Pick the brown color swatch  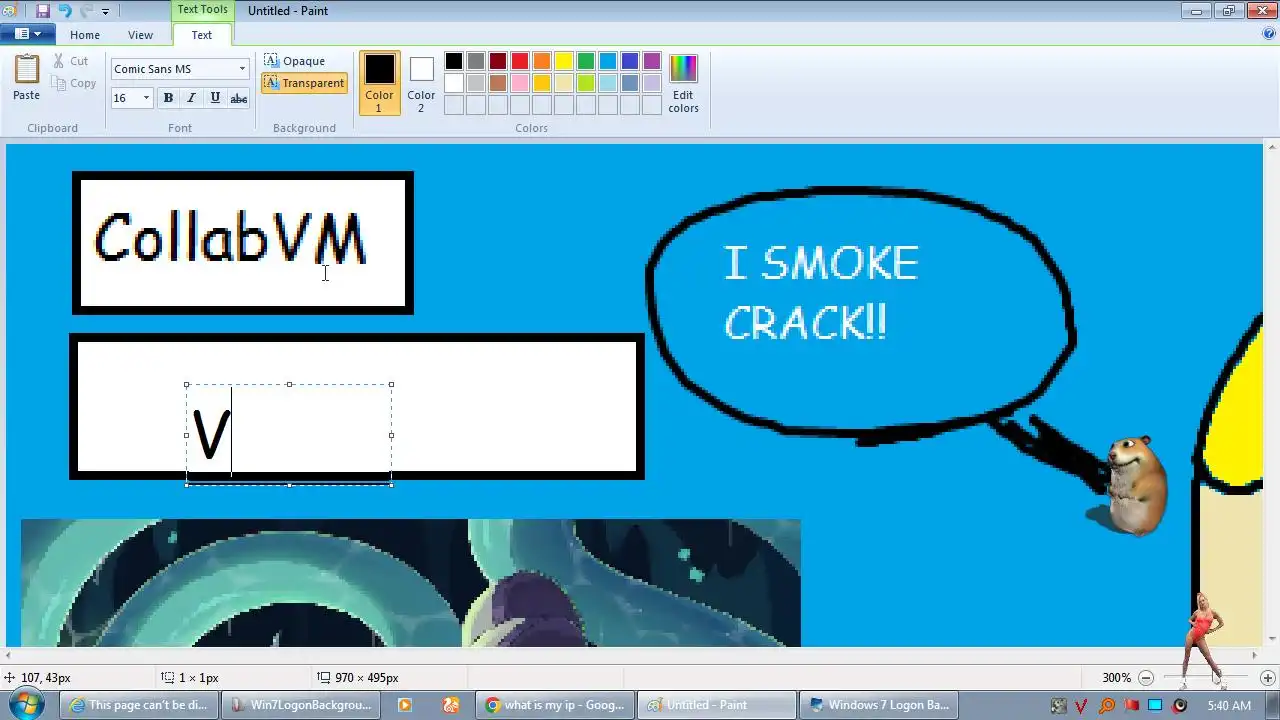[498, 83]
